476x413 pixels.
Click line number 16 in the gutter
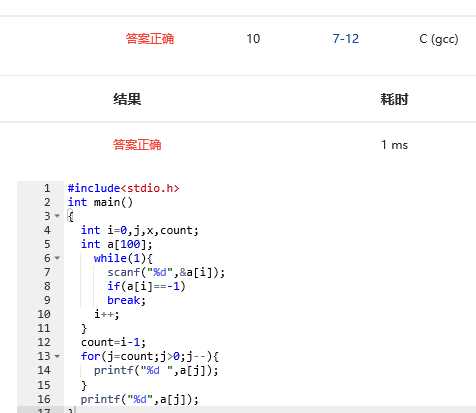[x=44, y=399]
